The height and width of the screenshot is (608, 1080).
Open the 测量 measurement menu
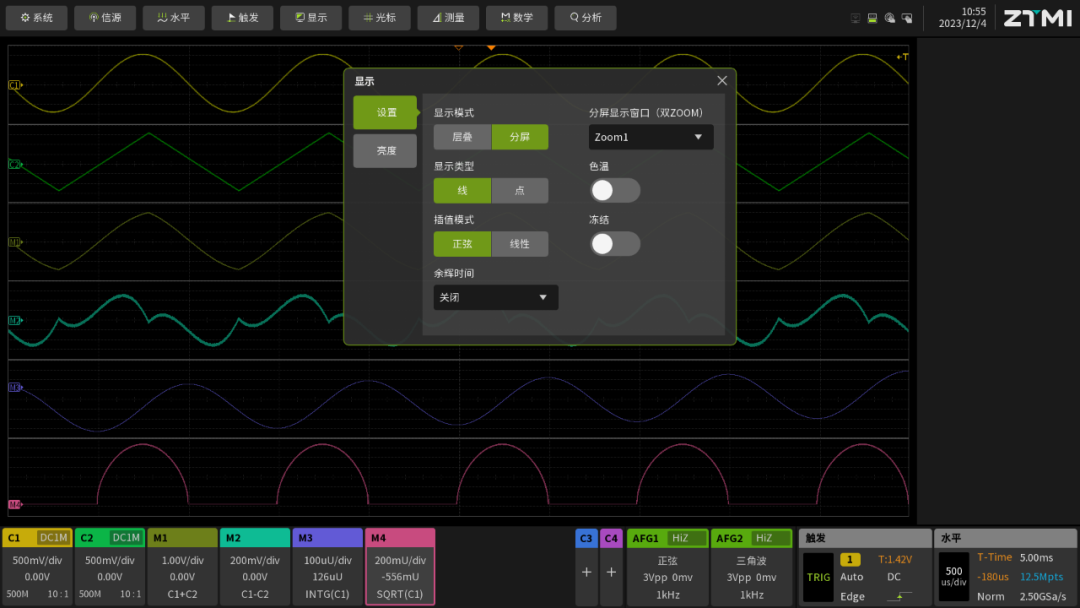[448, 18]
